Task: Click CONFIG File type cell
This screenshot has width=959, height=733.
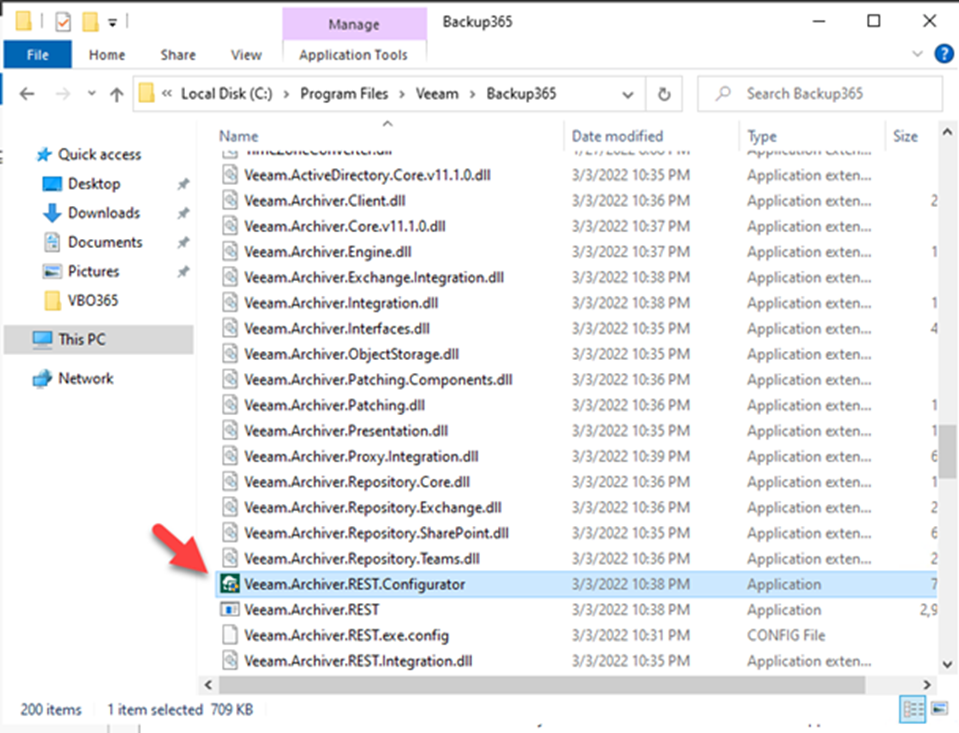Action: pyautogui.click(x=786, y=635)
